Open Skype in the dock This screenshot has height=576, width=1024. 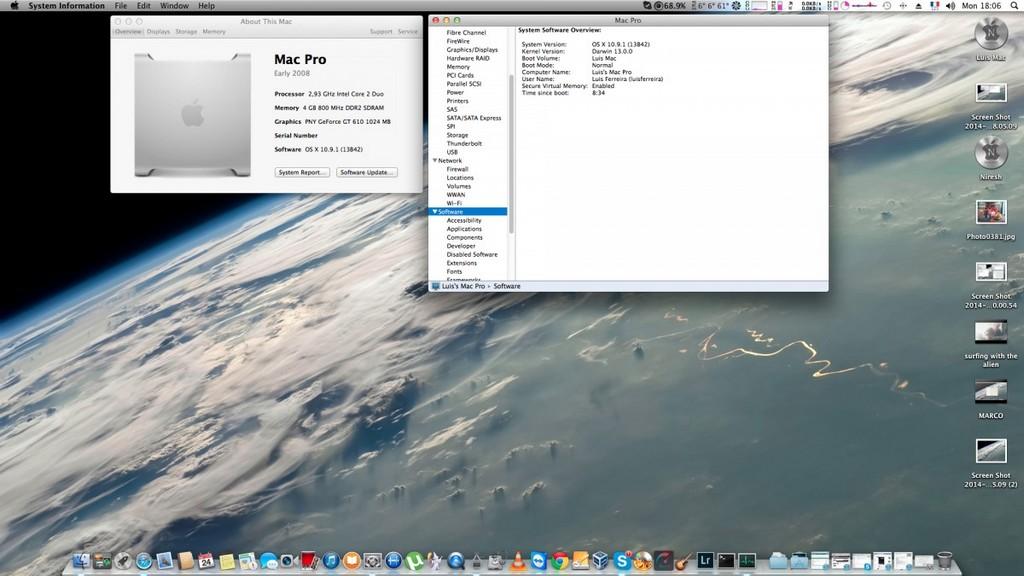pos(623,562)
